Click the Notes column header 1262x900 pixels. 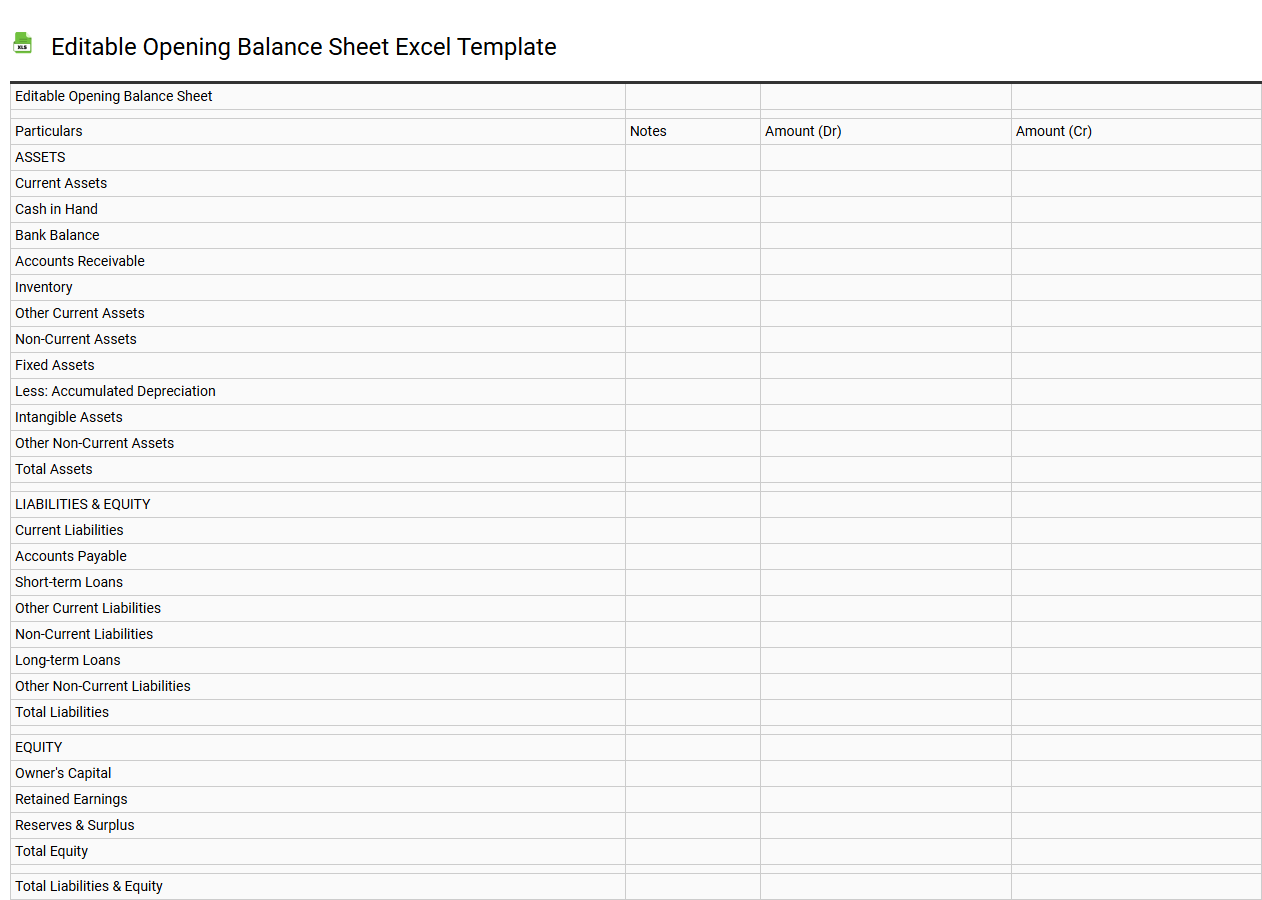[647, 131]
